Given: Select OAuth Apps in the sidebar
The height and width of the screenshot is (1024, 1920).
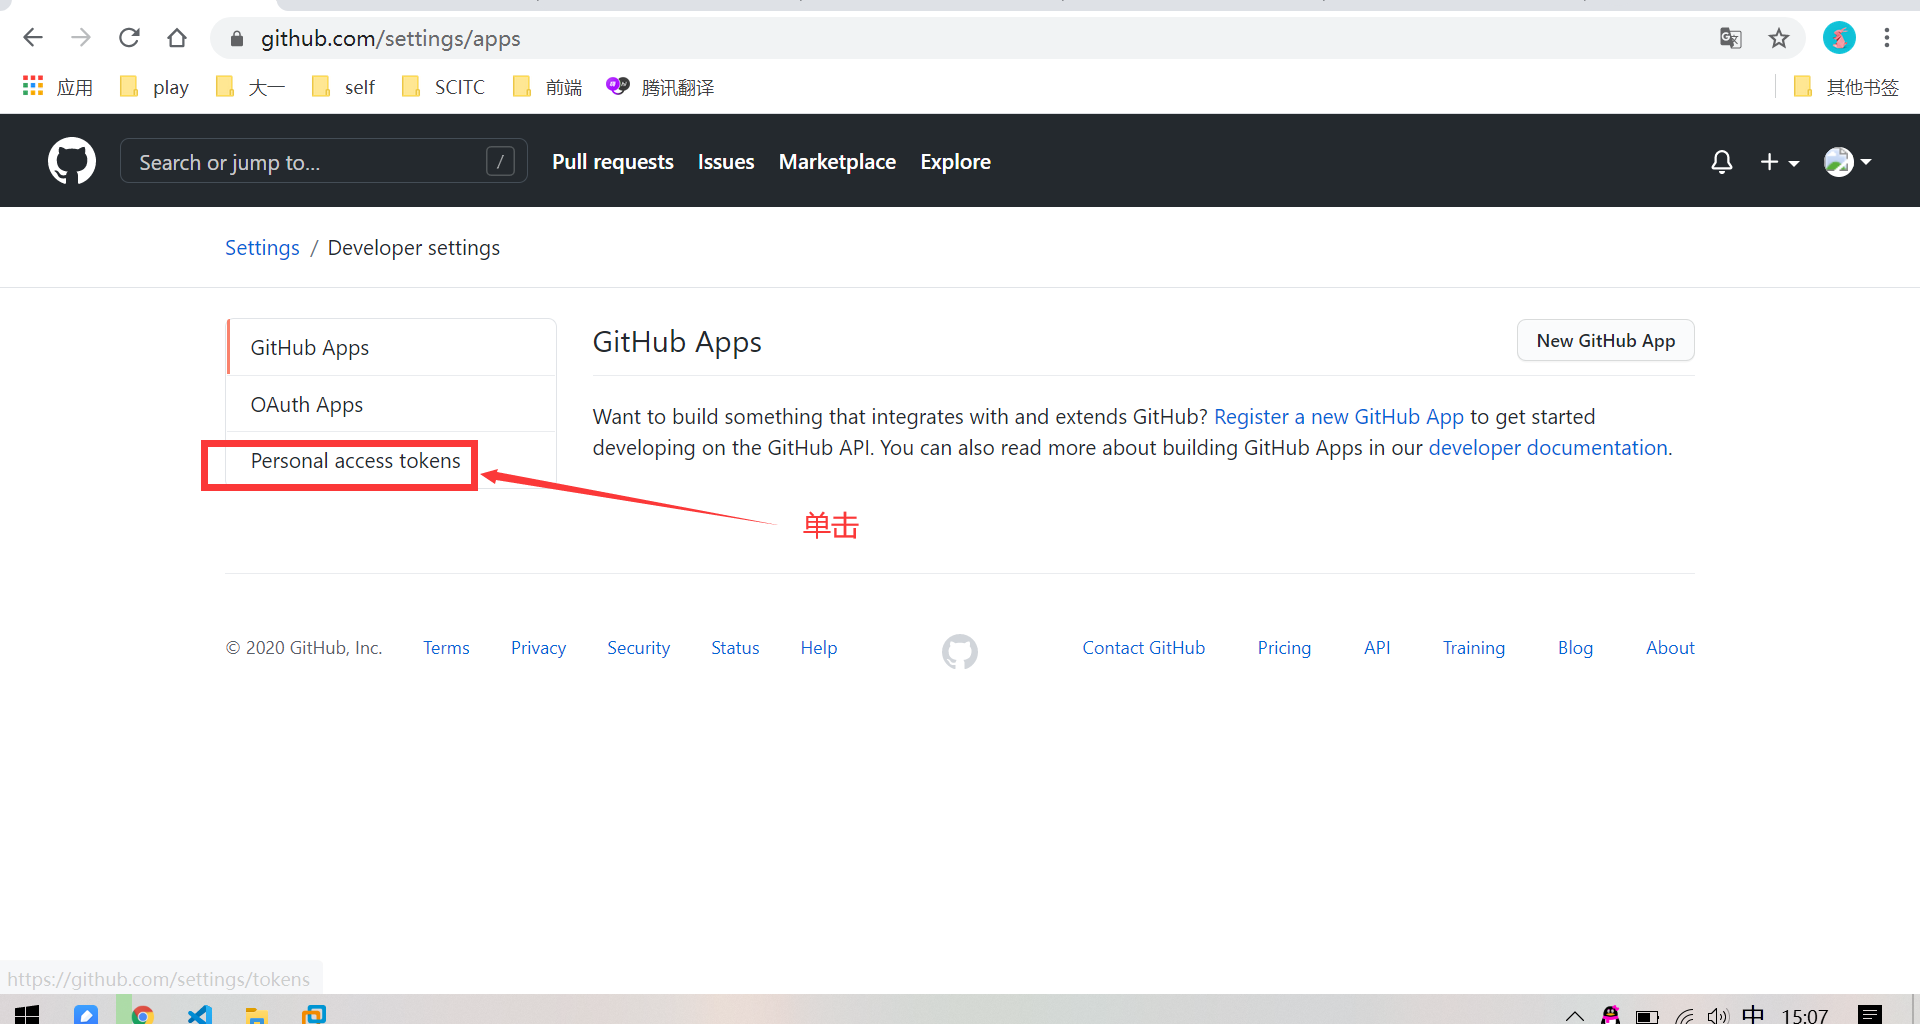Looking at the screenshot, I should pyautogui.click(x=306, y=404).
